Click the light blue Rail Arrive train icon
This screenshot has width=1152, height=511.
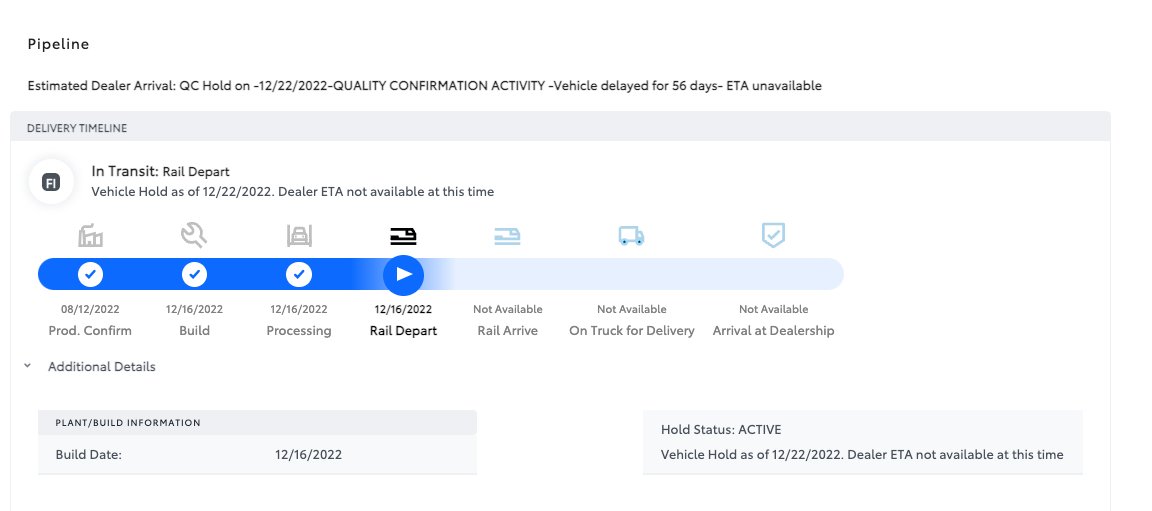click(507, 236)
